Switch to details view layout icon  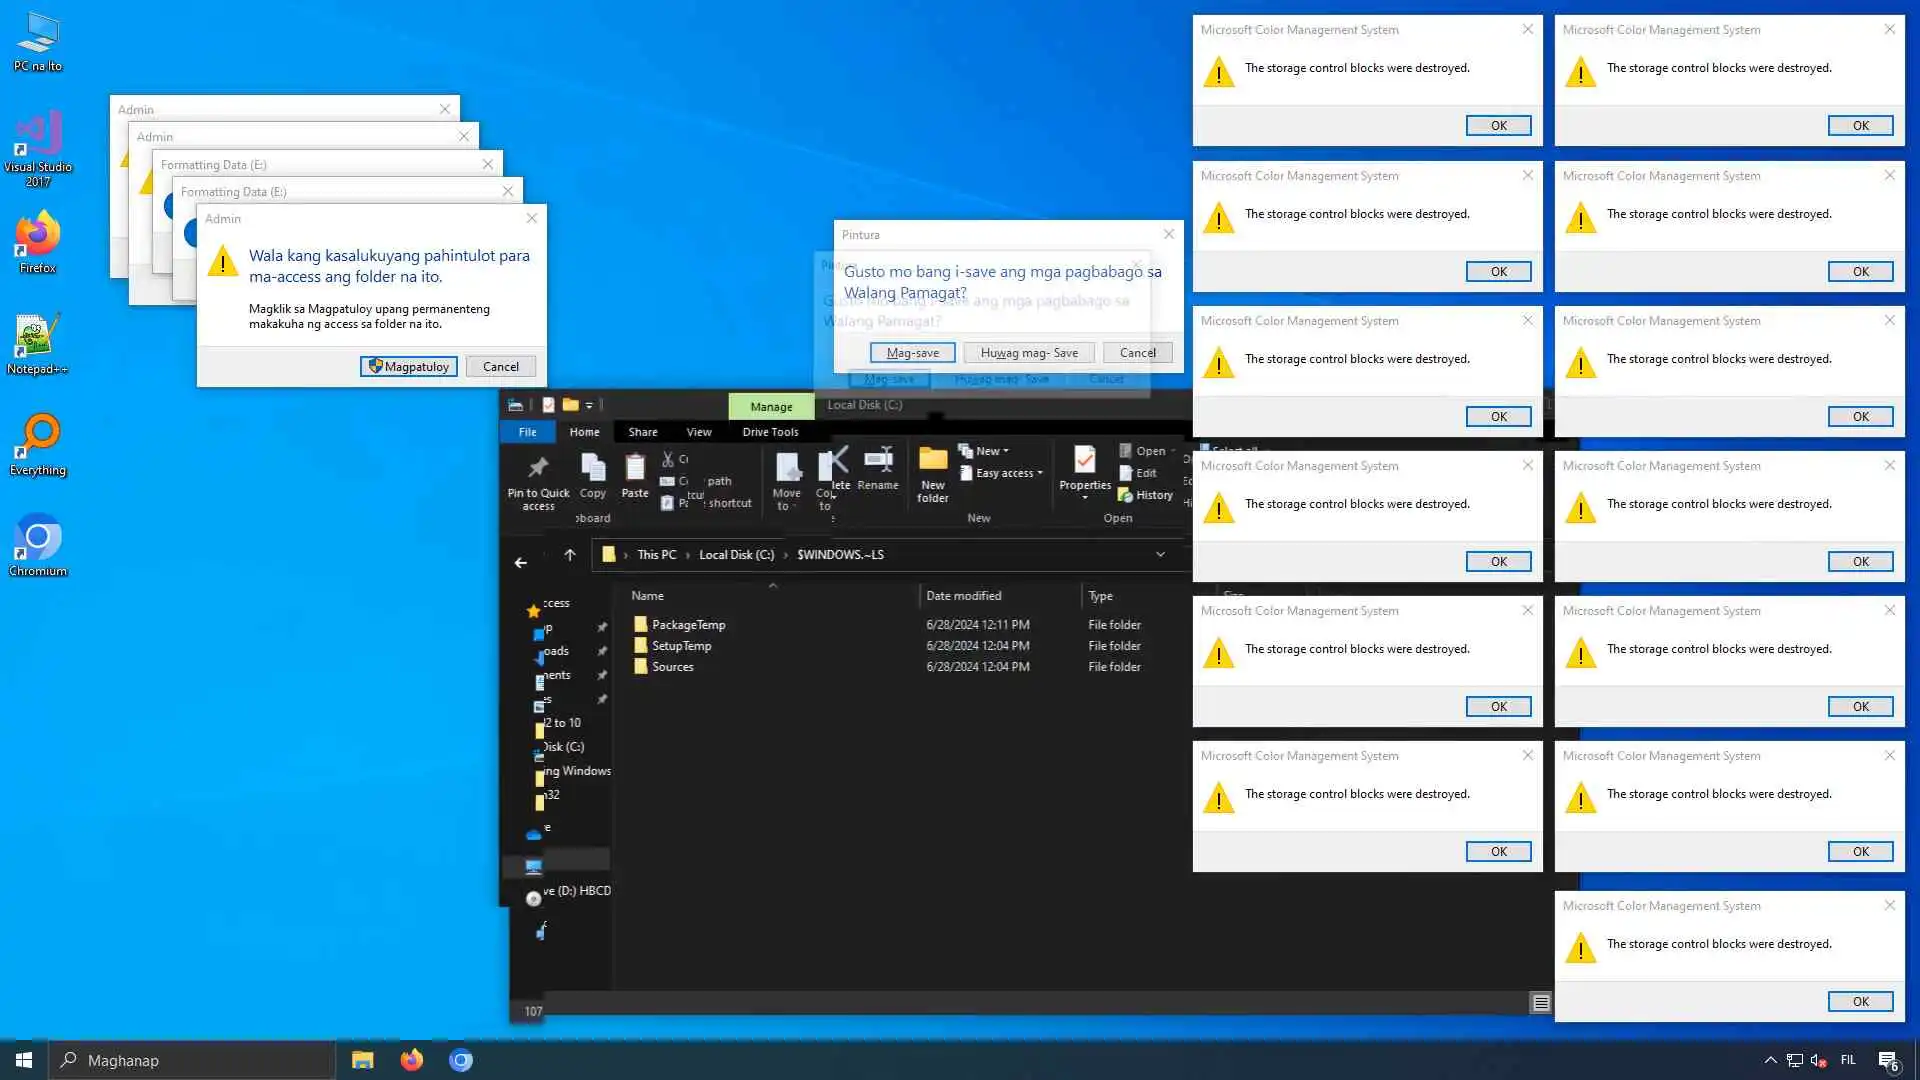[x=1541, y=1003]
